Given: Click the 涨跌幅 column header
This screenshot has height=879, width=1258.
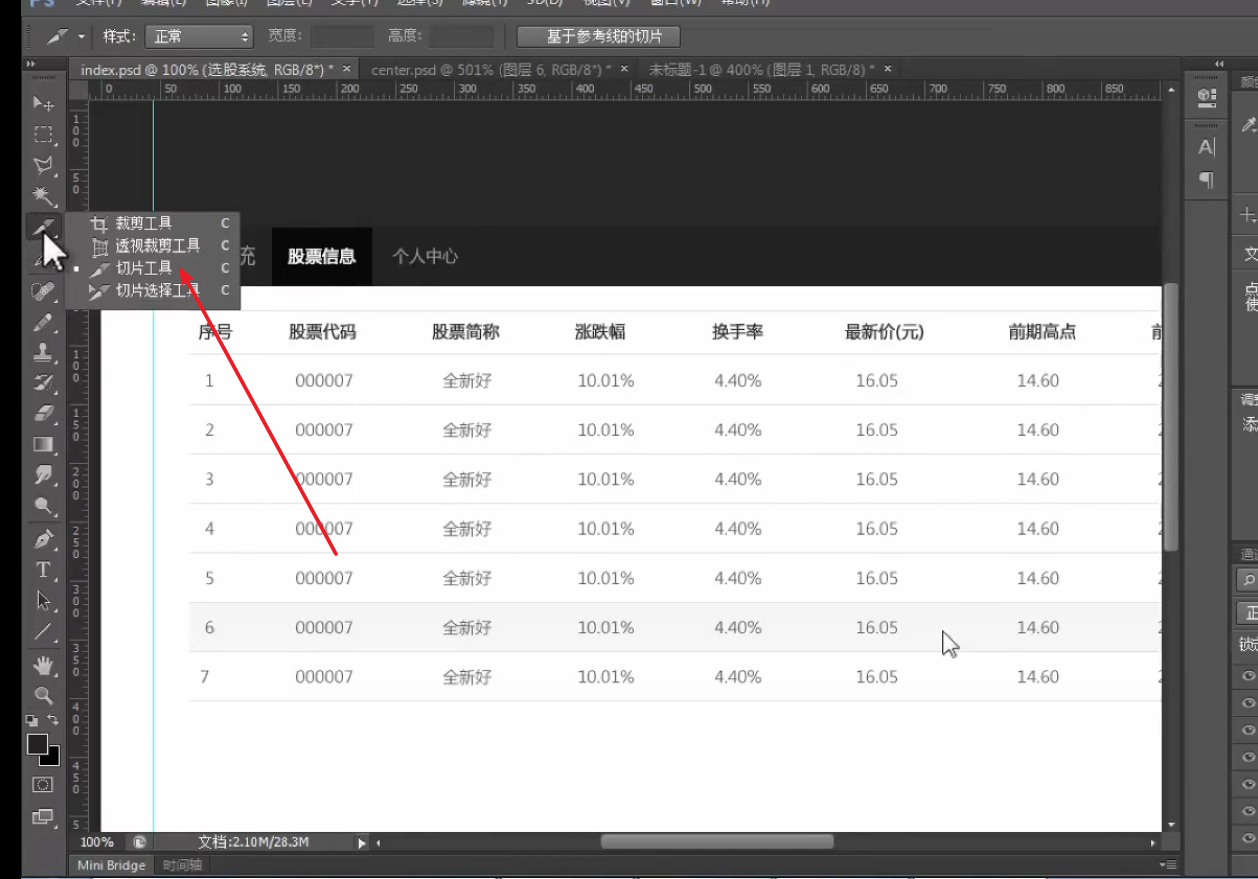Looking at the screenshot, I should (600, 332).
